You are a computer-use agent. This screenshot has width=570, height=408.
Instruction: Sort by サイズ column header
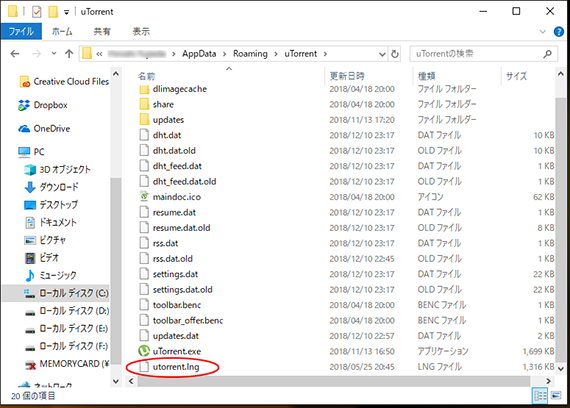516,76
